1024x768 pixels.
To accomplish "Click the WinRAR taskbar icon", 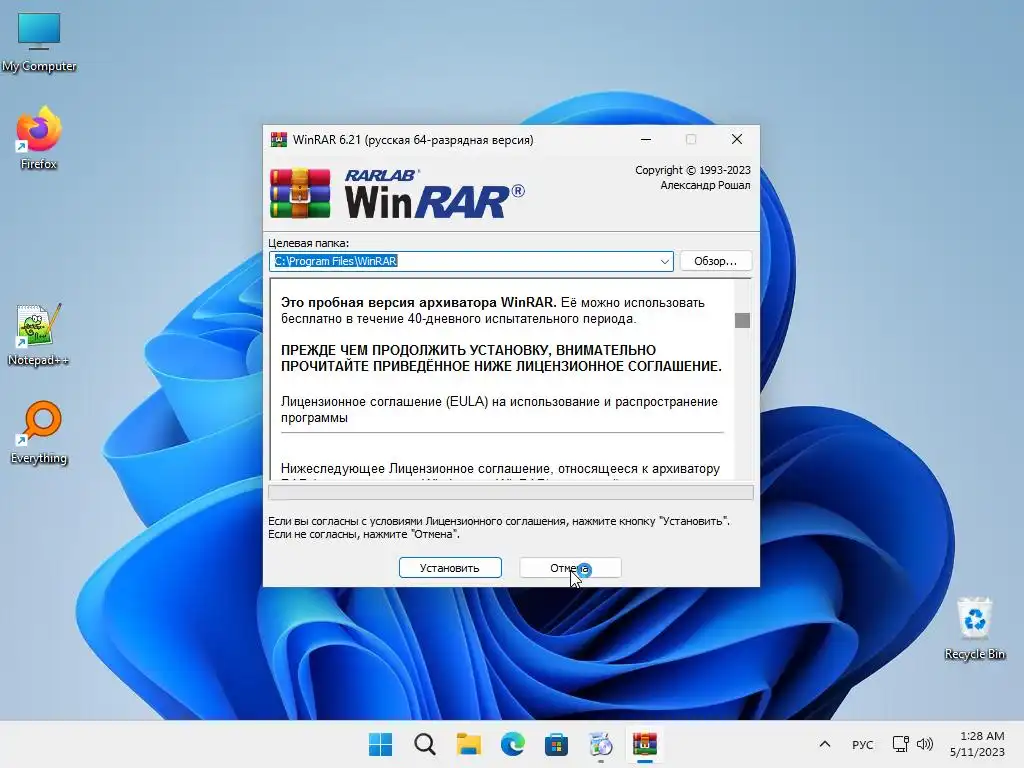I will [645, 744].
